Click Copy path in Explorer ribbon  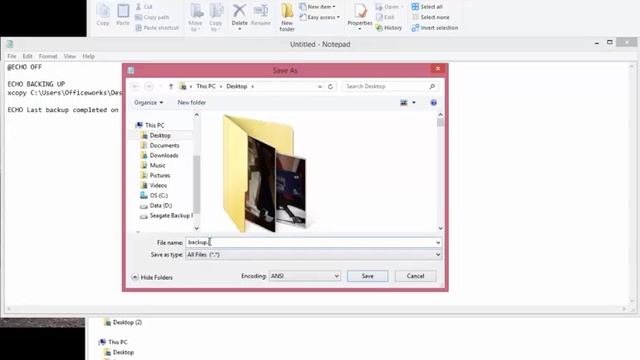pyautogui.click(x=152, y=17)
